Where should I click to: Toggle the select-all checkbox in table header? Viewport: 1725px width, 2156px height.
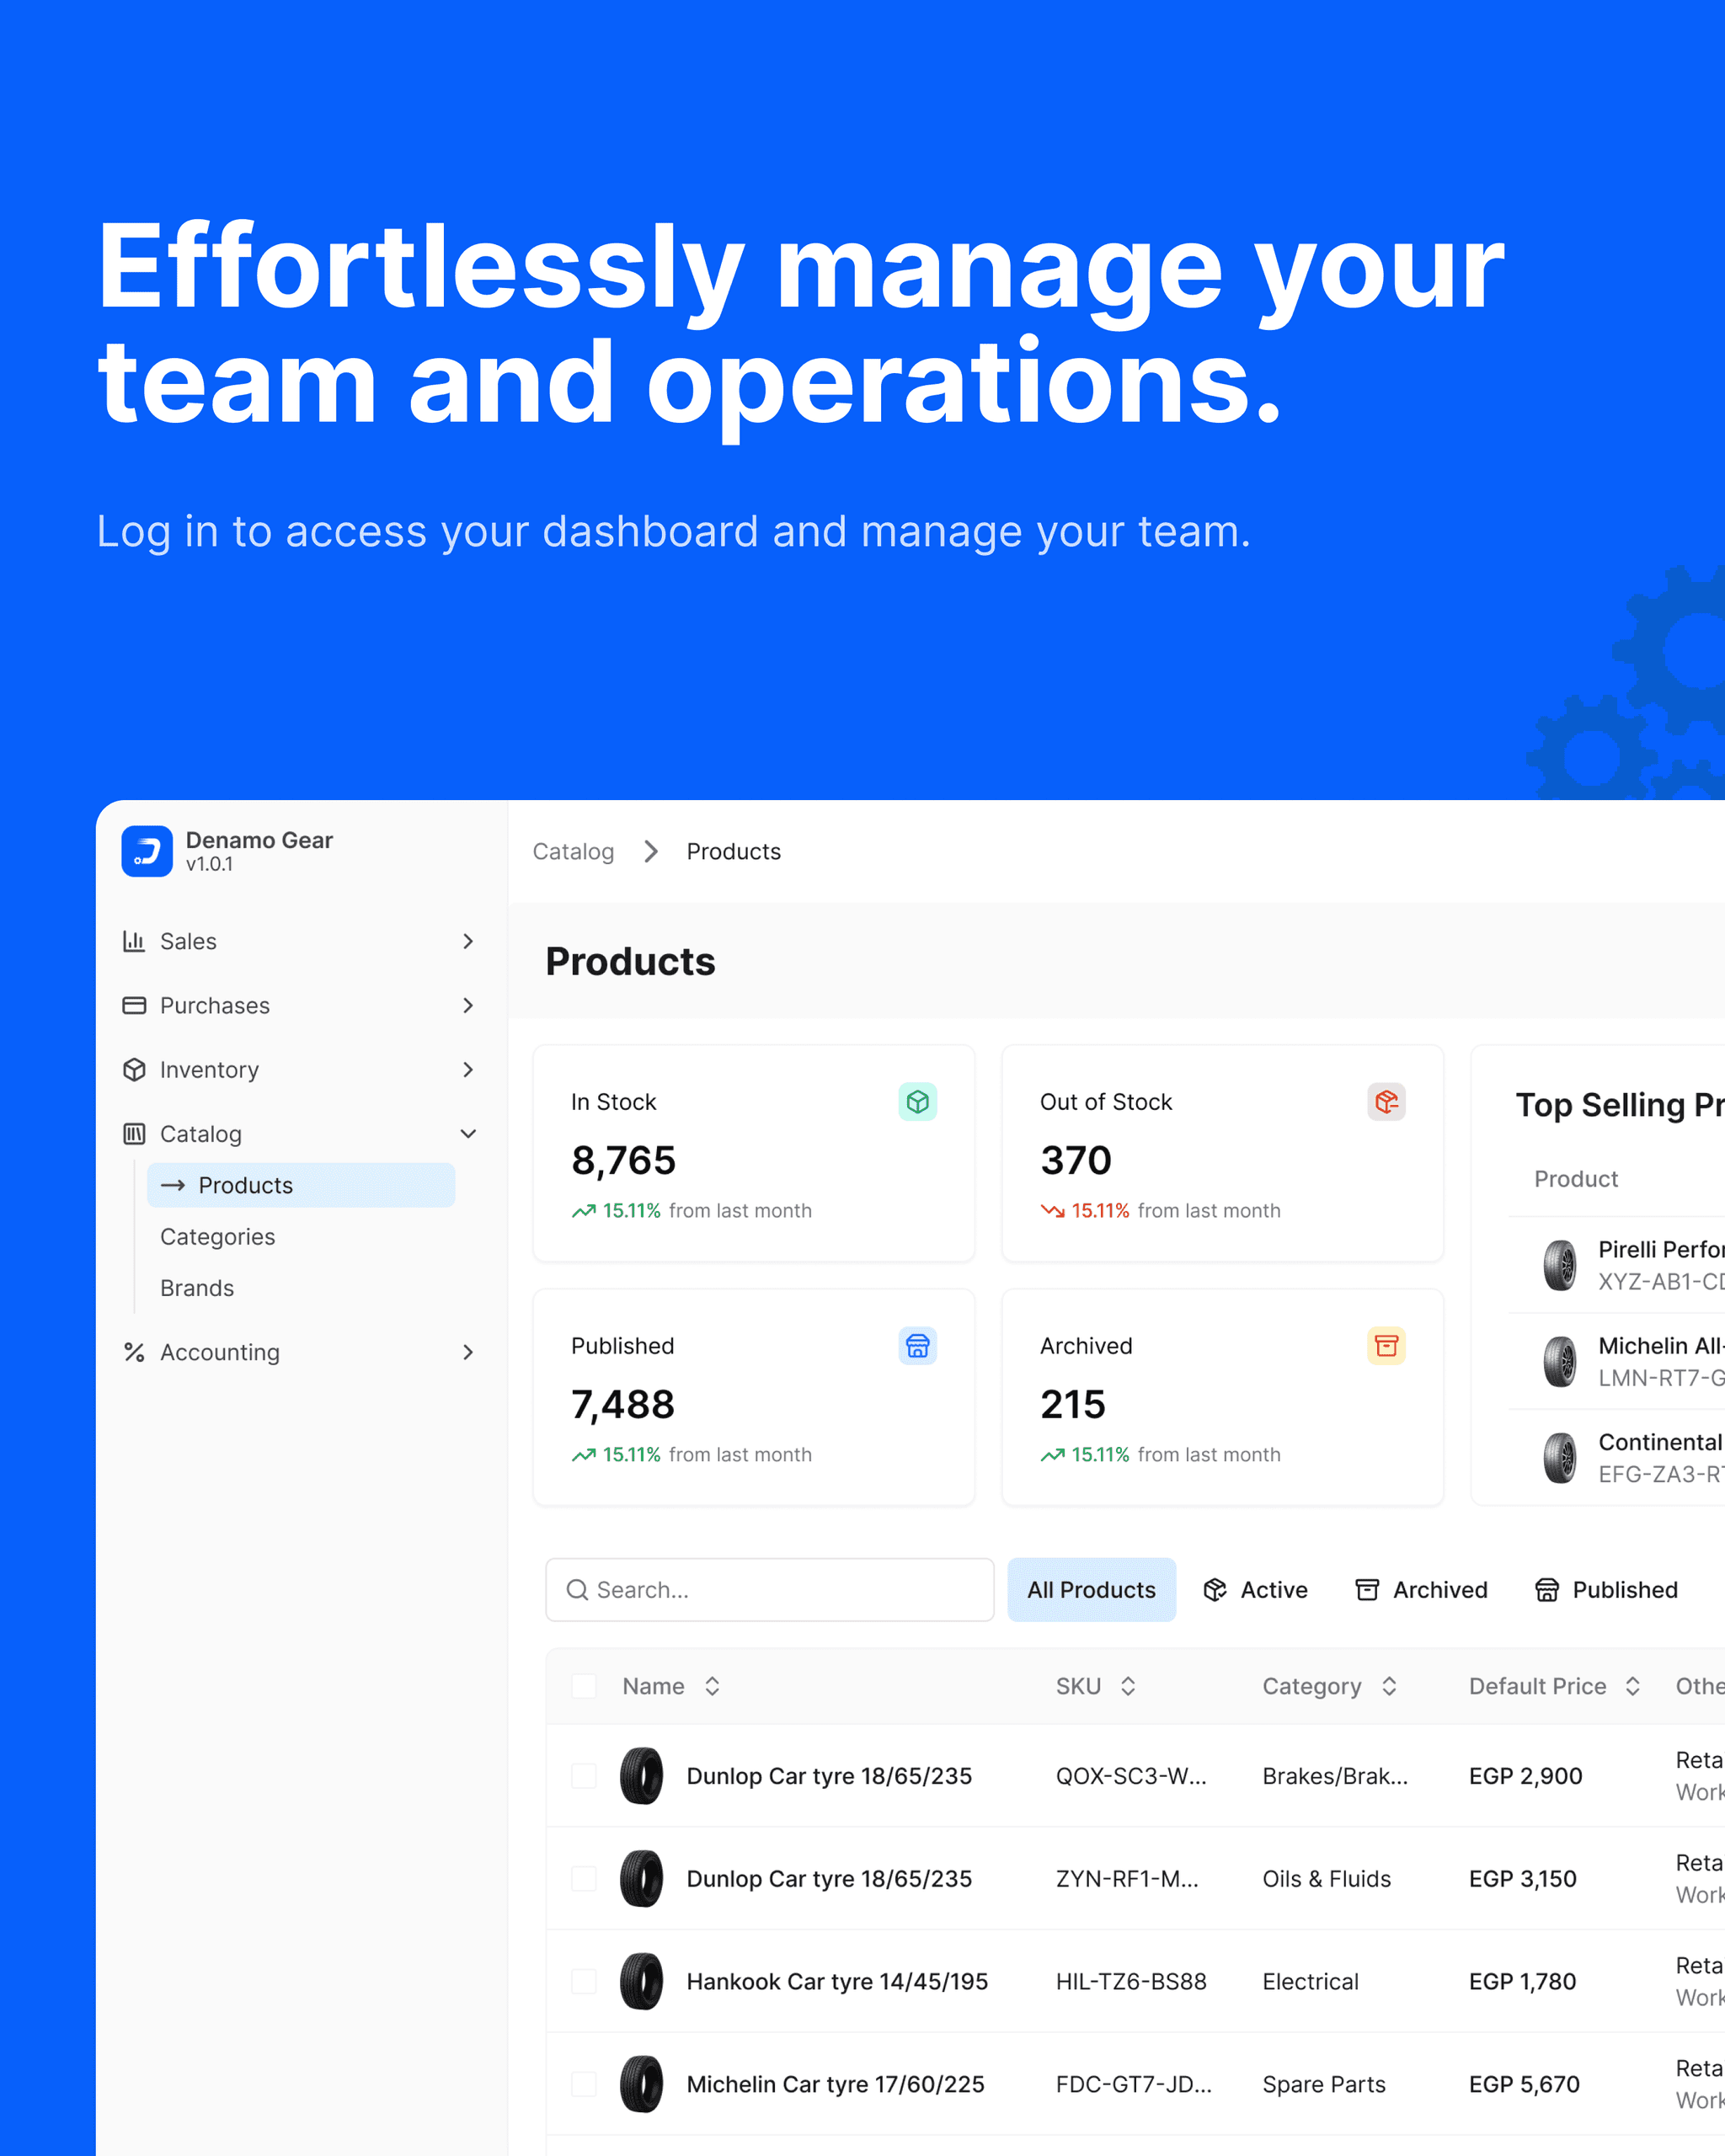584,1686
